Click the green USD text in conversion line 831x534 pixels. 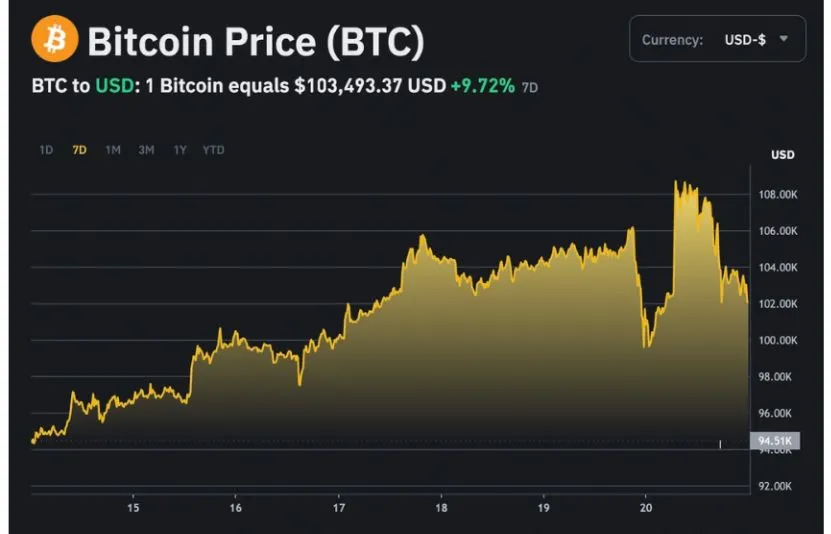(112, 87)
